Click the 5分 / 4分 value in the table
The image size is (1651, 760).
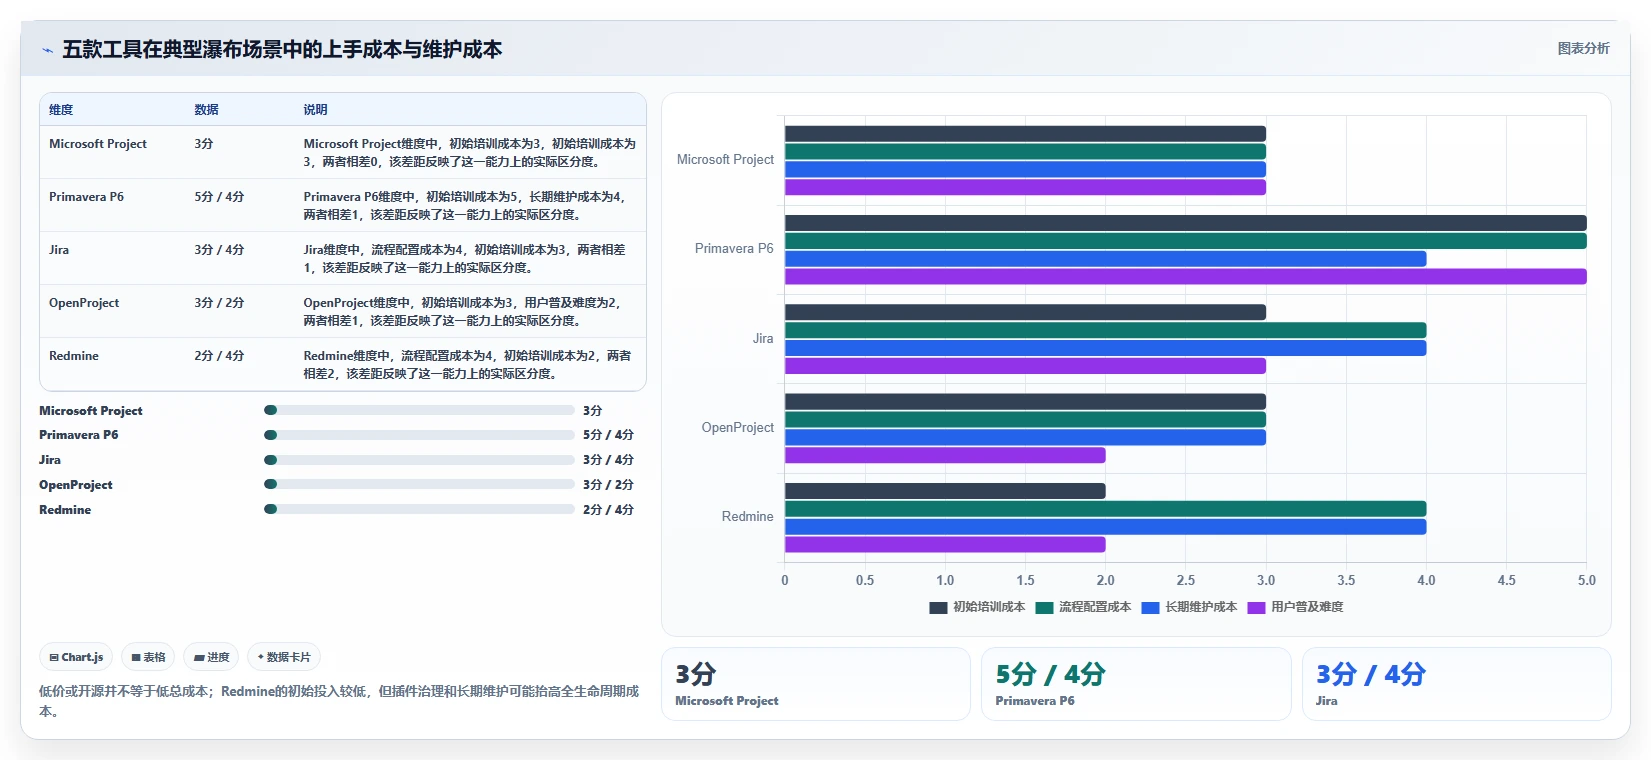(219, 197)
